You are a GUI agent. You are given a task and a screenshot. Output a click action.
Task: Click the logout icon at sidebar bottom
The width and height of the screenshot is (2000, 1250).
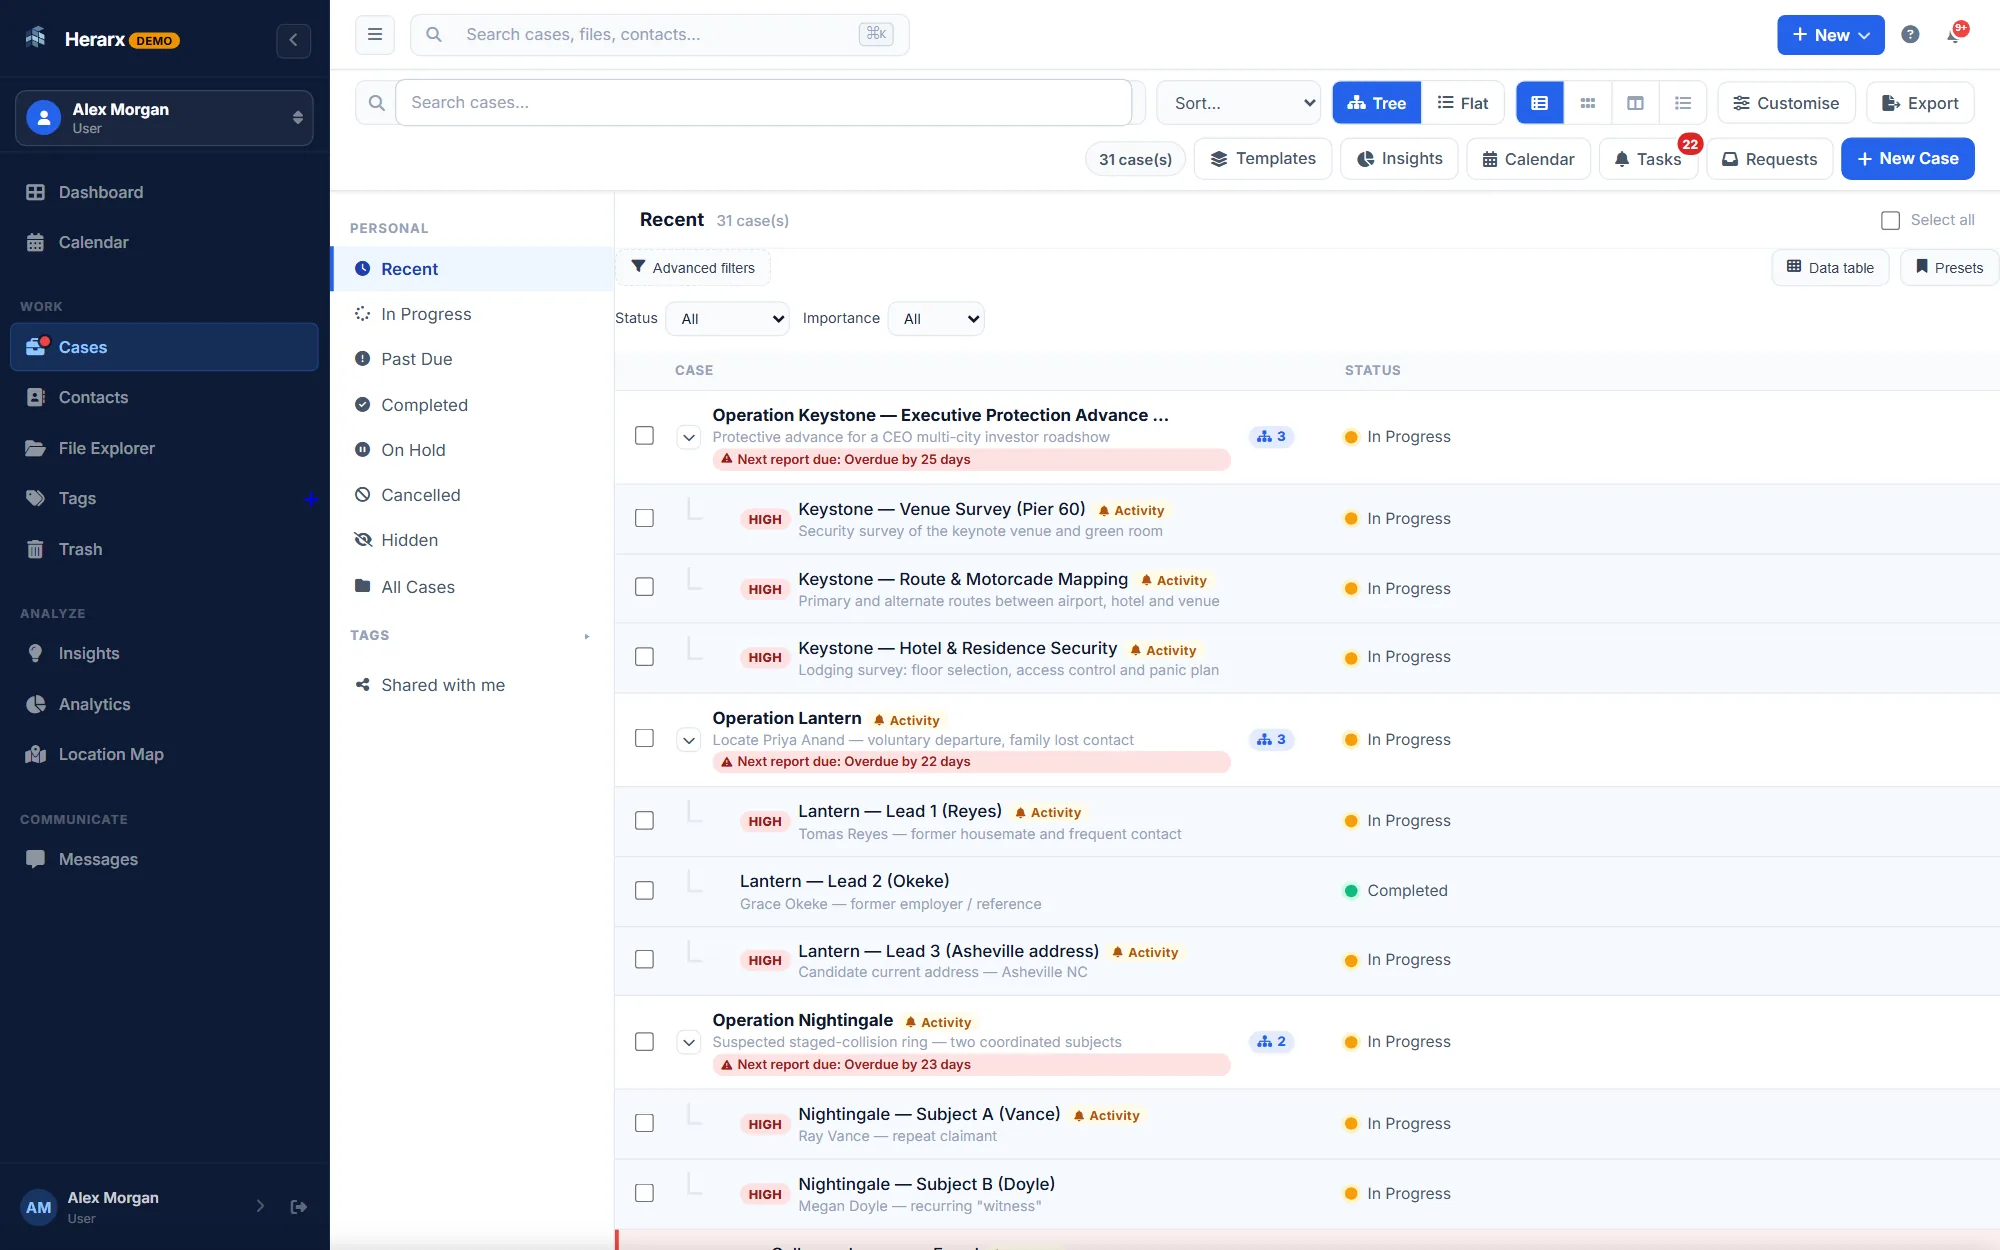click(298, 1207)
